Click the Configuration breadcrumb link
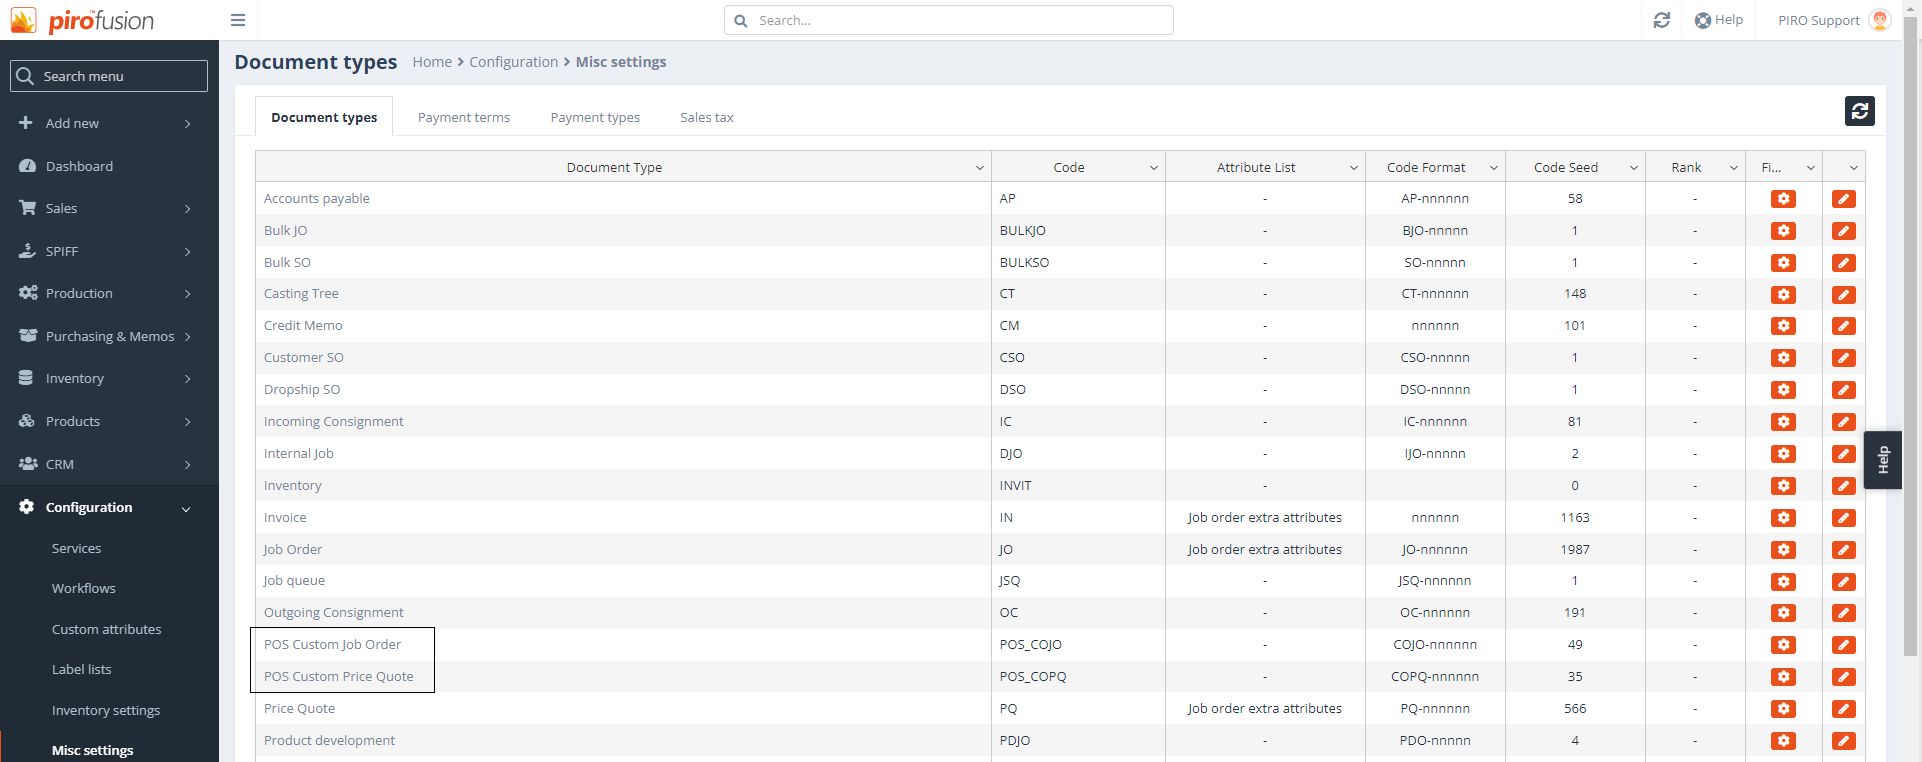 [x=513, y=62]
